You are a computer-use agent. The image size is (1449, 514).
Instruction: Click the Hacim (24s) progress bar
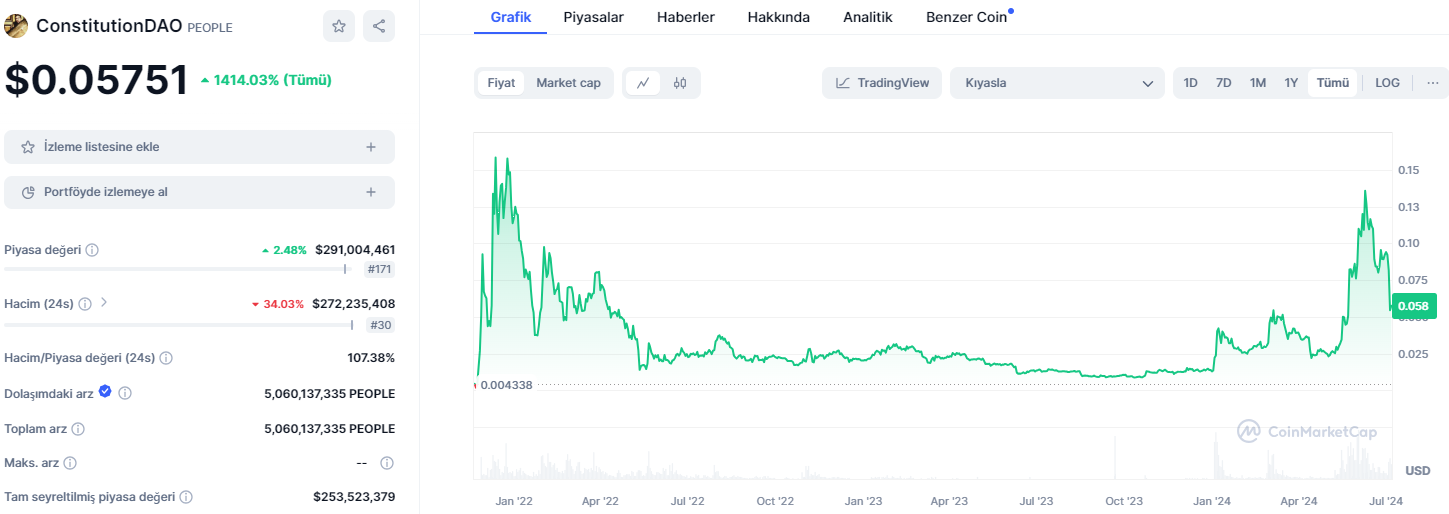pyautogui.click(x=179, y=324)
